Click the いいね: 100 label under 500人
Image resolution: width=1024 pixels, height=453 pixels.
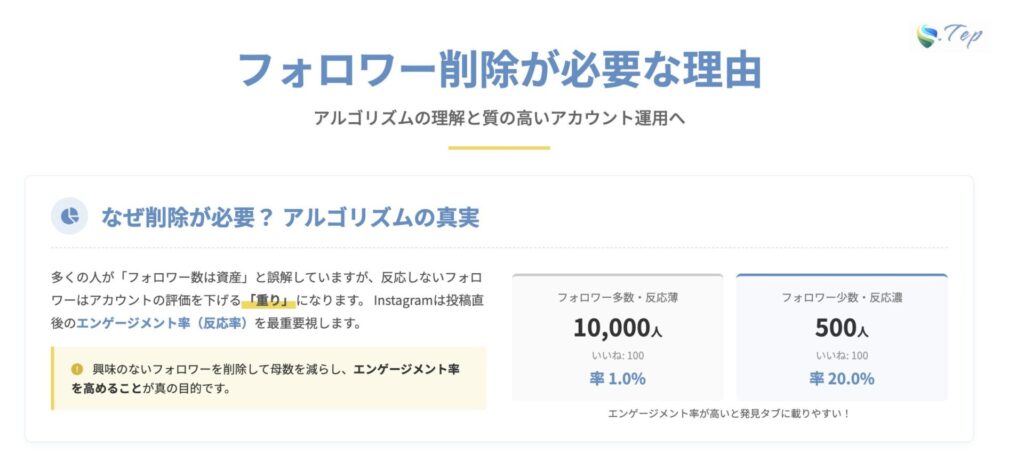click(841, 354)
